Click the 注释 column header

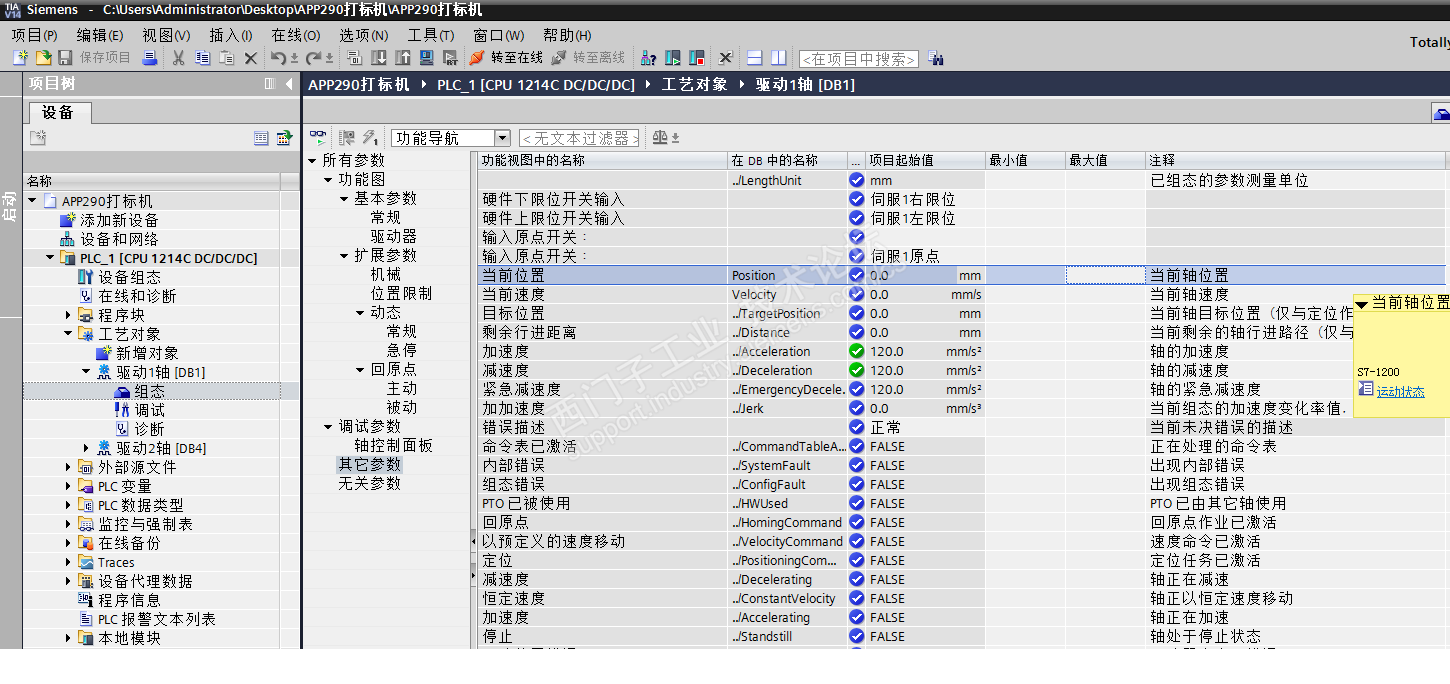click(1295, 160)
